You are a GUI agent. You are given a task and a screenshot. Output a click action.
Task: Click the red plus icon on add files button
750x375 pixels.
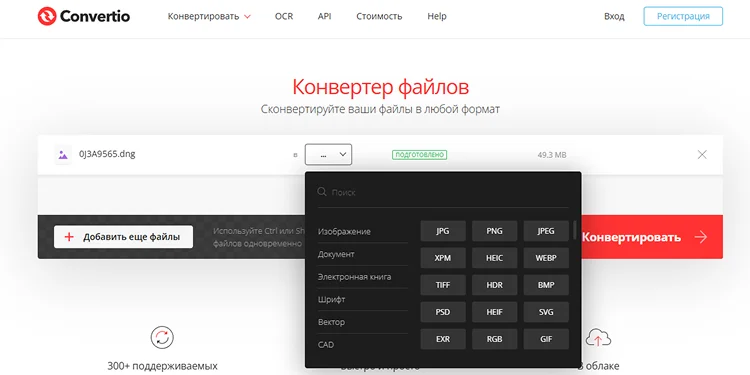[69, 237]
